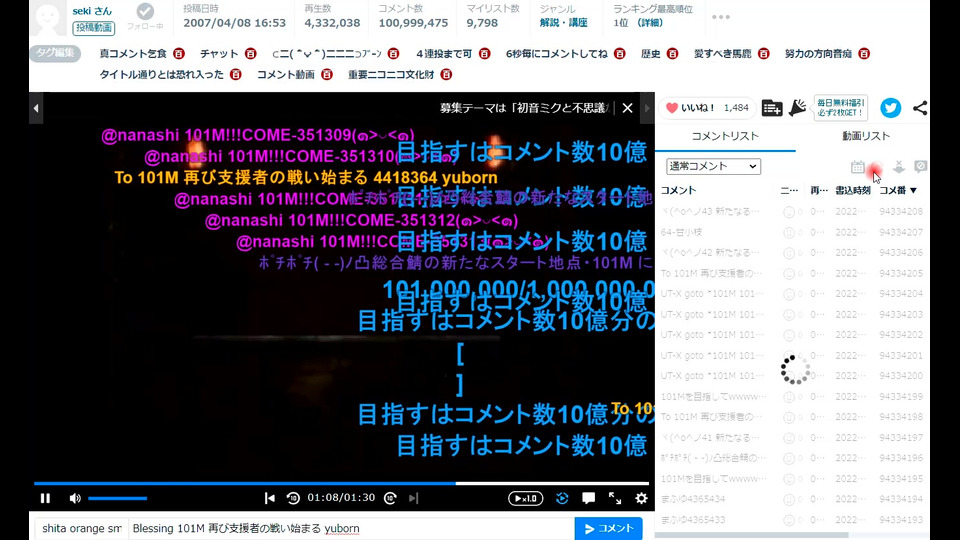Skip to next video button
The image size is (960, 540).
coord(413,498)
